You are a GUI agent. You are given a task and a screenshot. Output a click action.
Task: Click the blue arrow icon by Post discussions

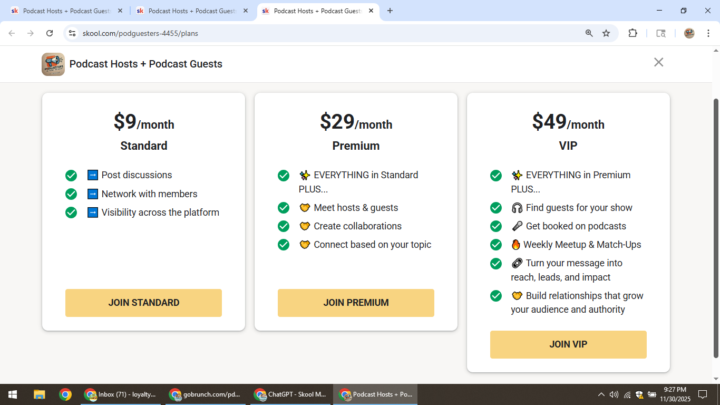pos(93,175)
